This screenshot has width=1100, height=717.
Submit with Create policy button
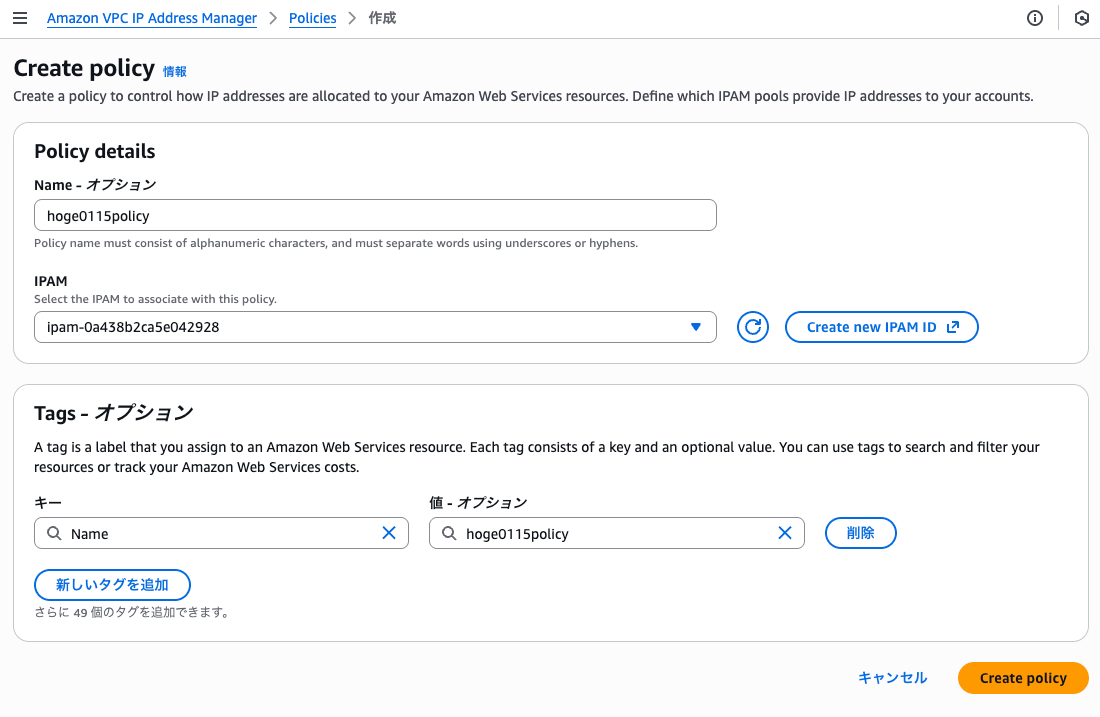[x=1022, y=677]
